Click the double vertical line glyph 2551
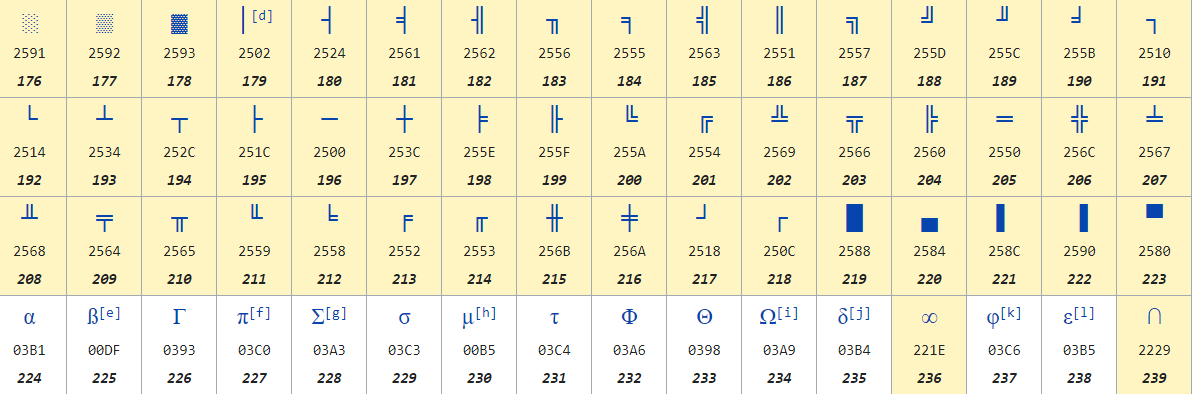1201x394 pixels. (779, 20)
